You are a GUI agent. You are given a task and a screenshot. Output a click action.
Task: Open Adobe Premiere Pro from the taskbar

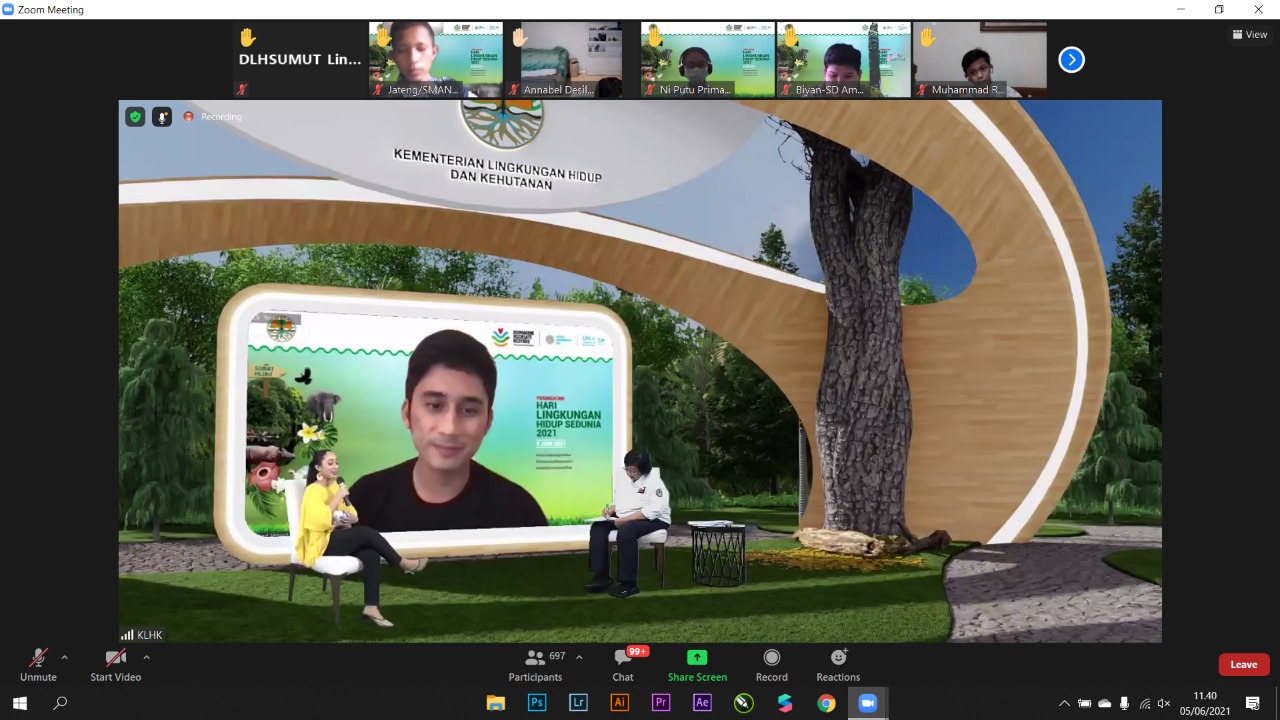click(x=660, y=703)
